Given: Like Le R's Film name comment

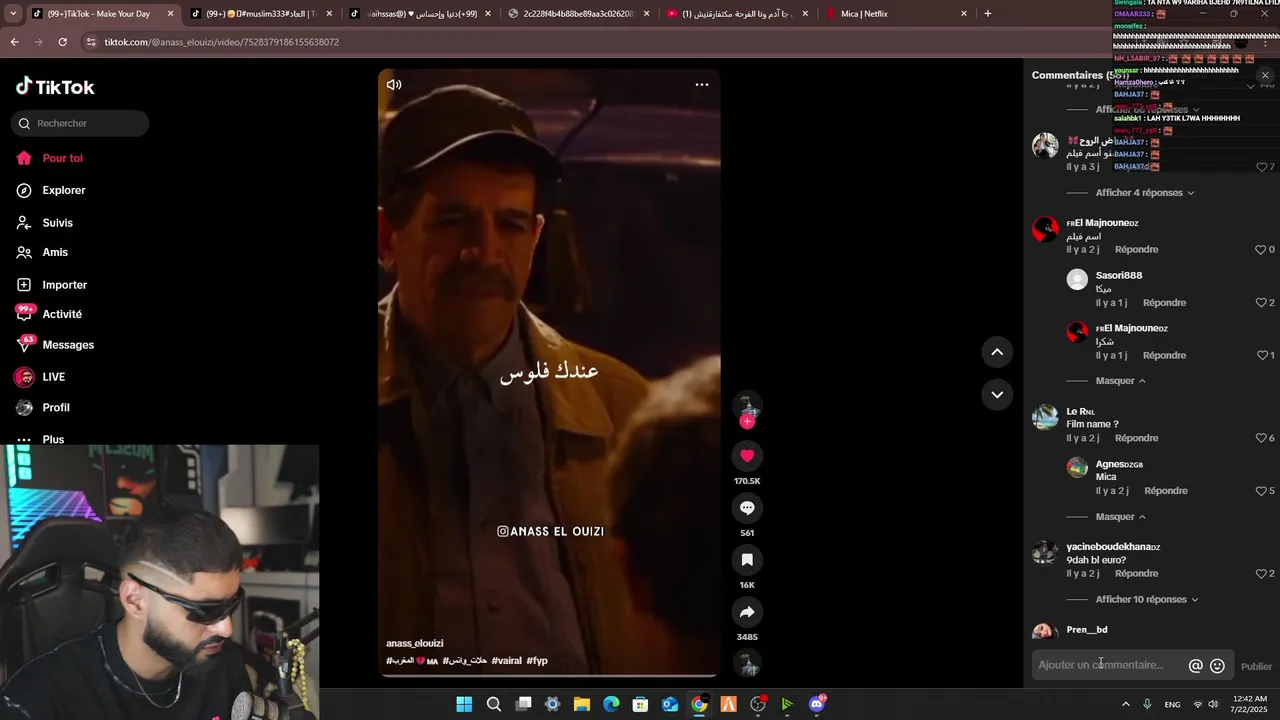Looking at the screenshot, I should point(1261,439).
